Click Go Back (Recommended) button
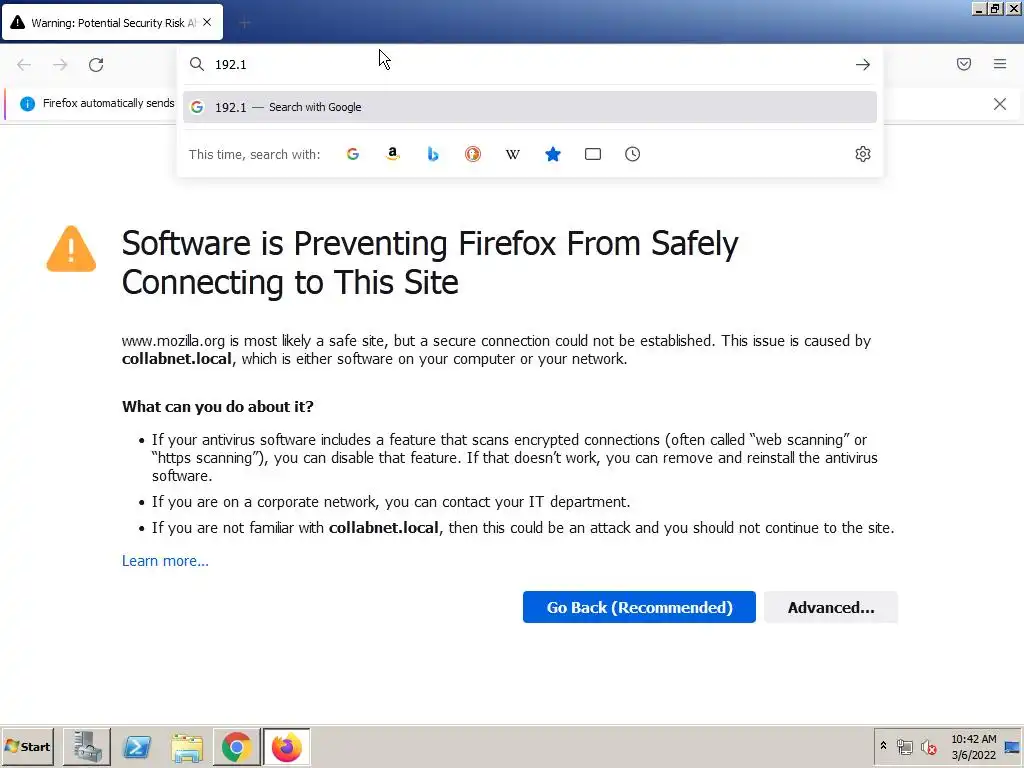Image resolution: width=1024 pixels, height=768 pixels. 639,607
